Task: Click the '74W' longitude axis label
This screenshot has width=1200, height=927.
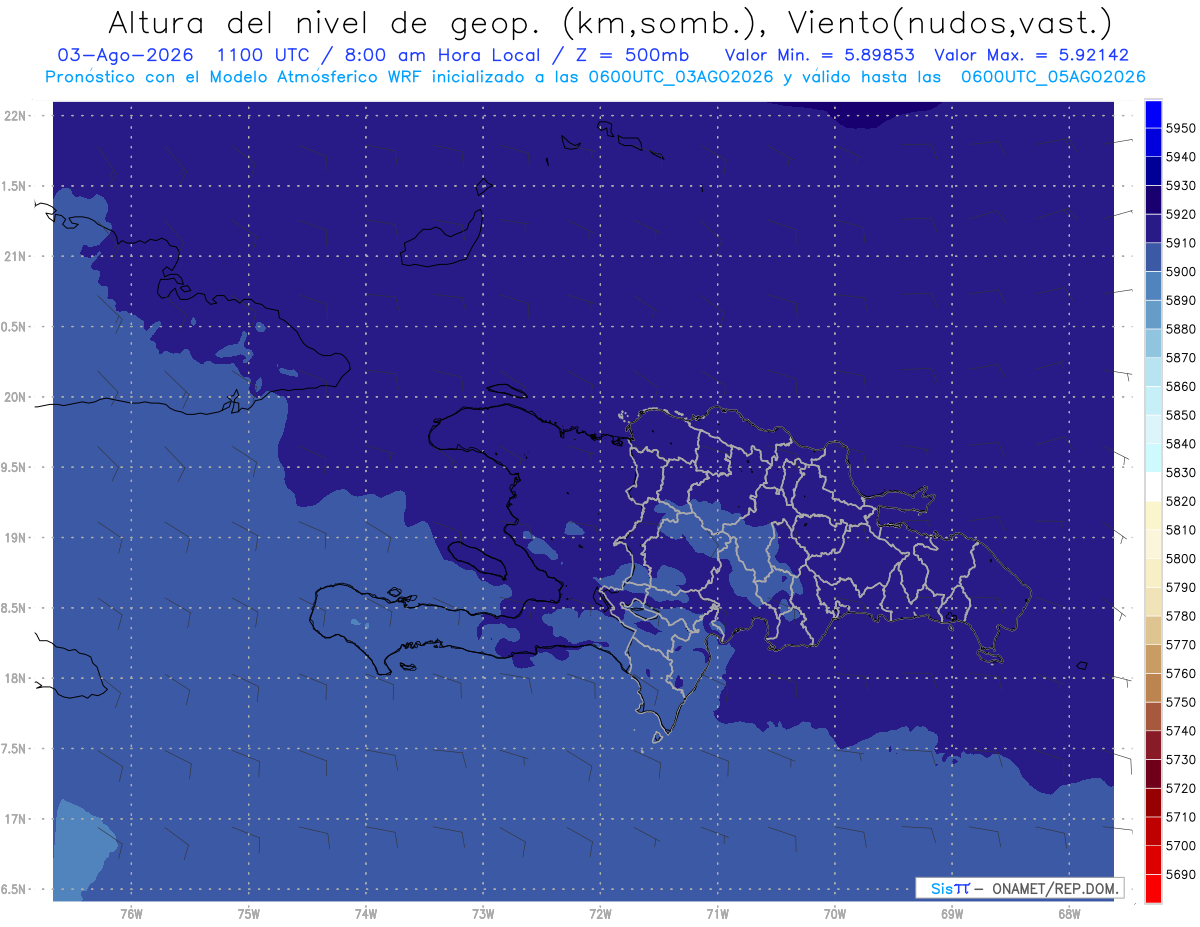Action: [365, 914]
